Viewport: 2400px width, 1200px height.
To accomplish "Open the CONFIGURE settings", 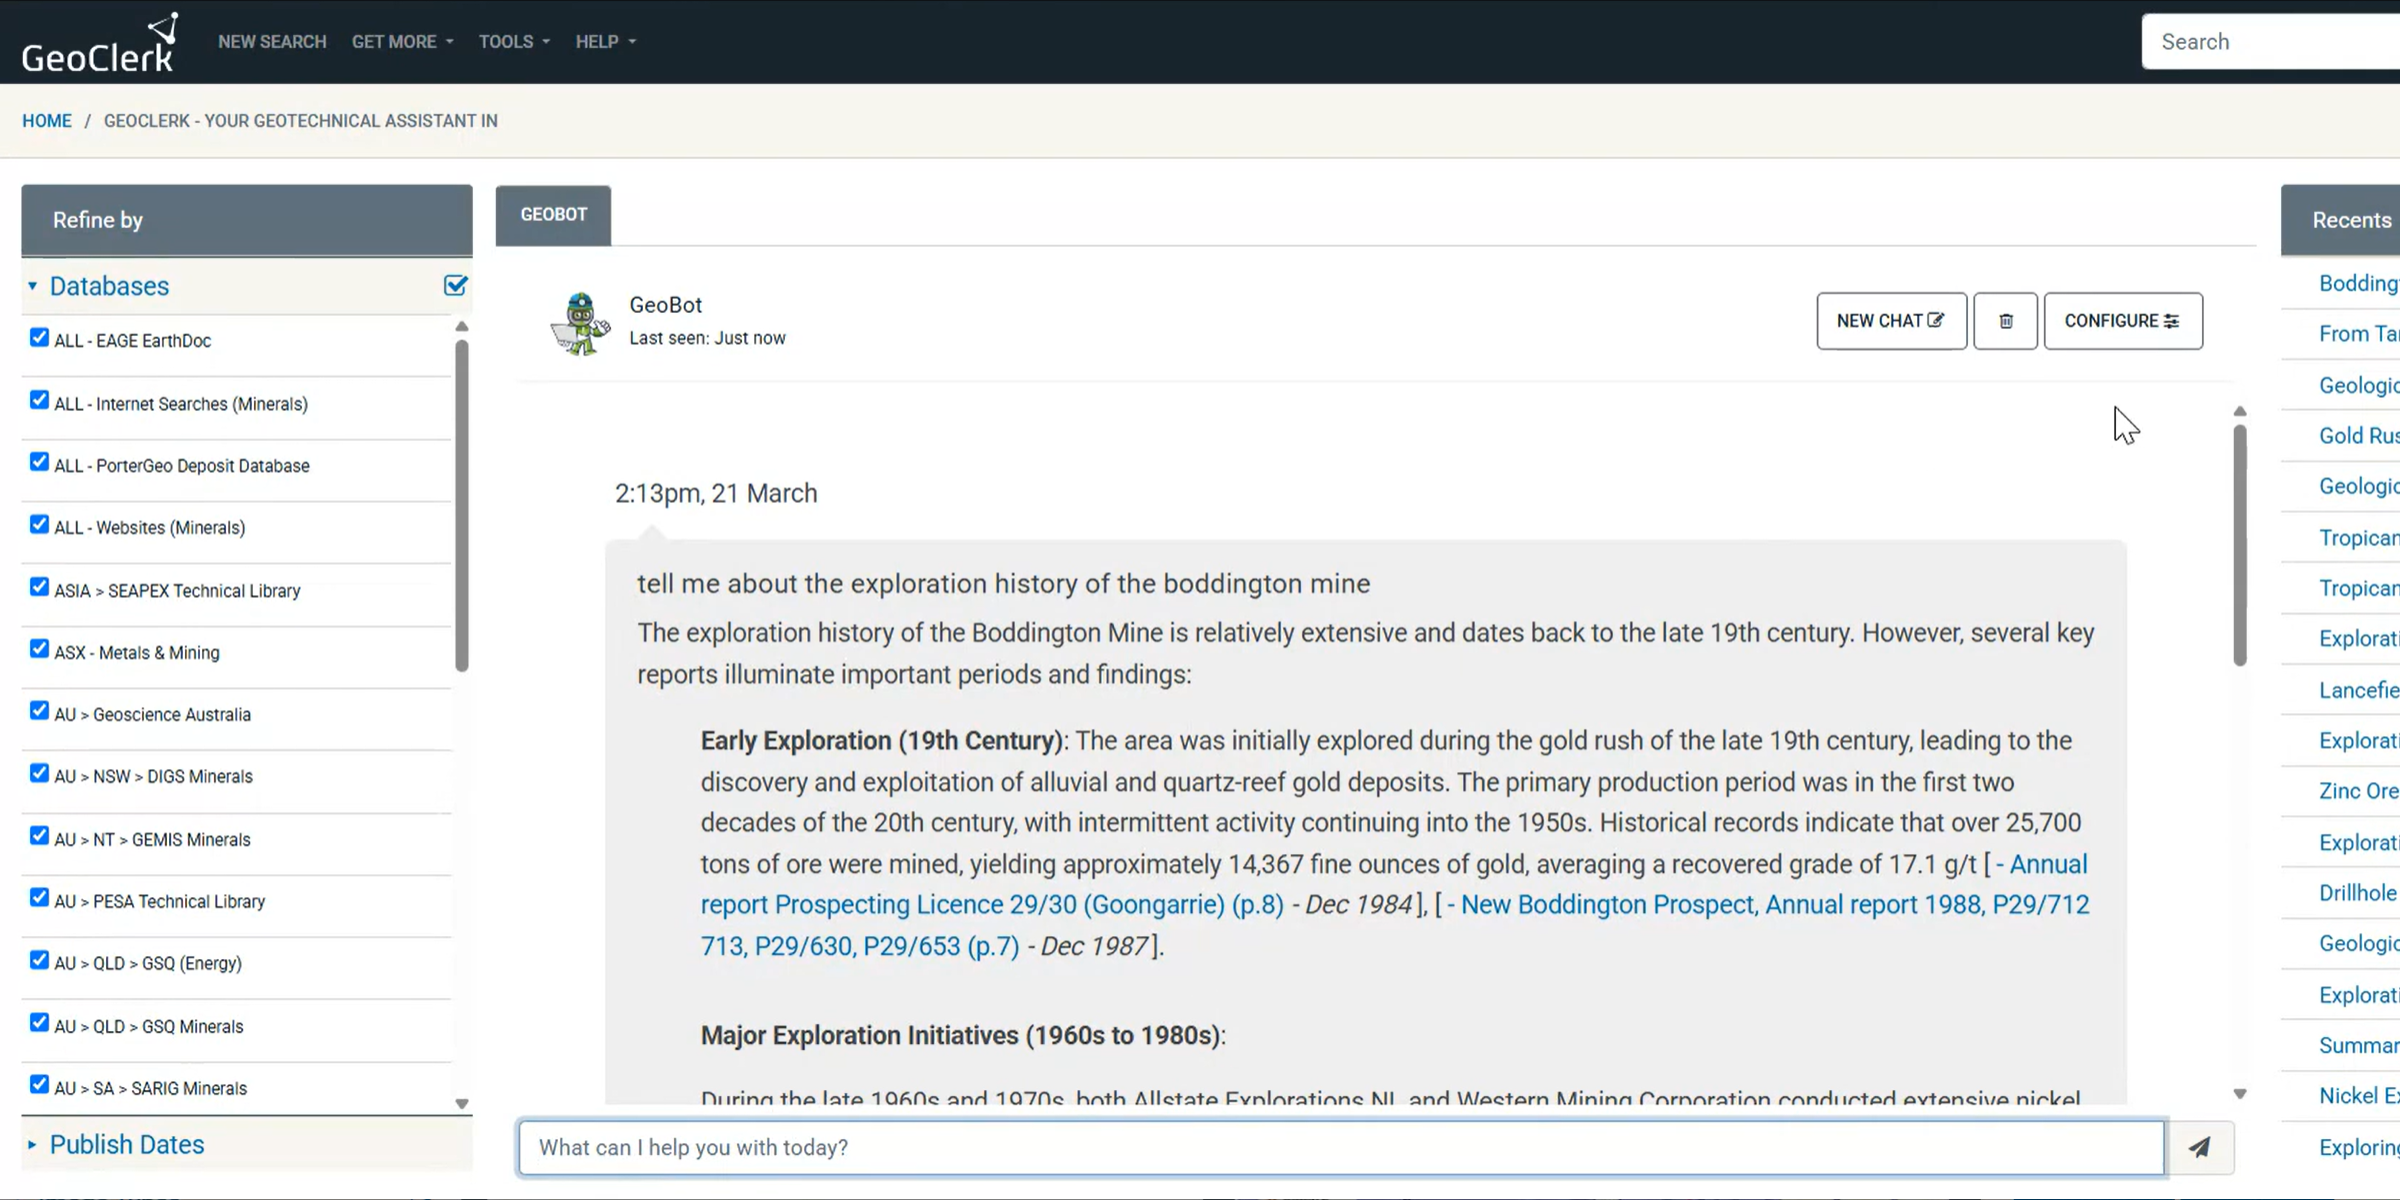I will click(x=2123, y=321).
